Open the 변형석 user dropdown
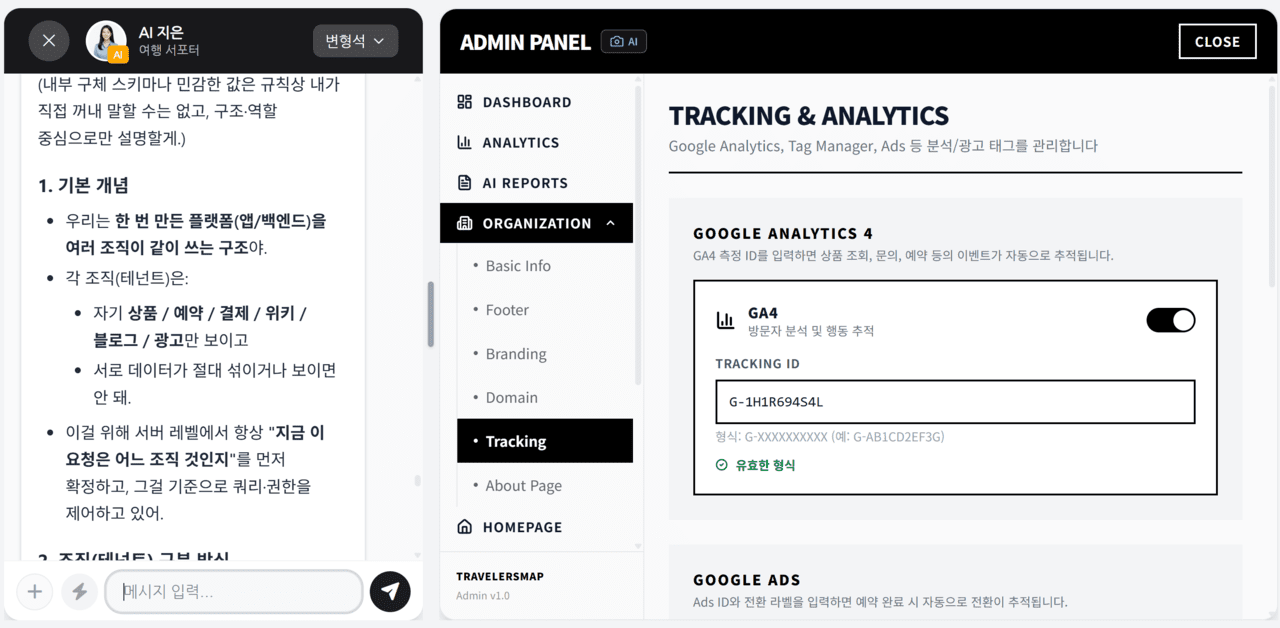 (x=355, y=41)
